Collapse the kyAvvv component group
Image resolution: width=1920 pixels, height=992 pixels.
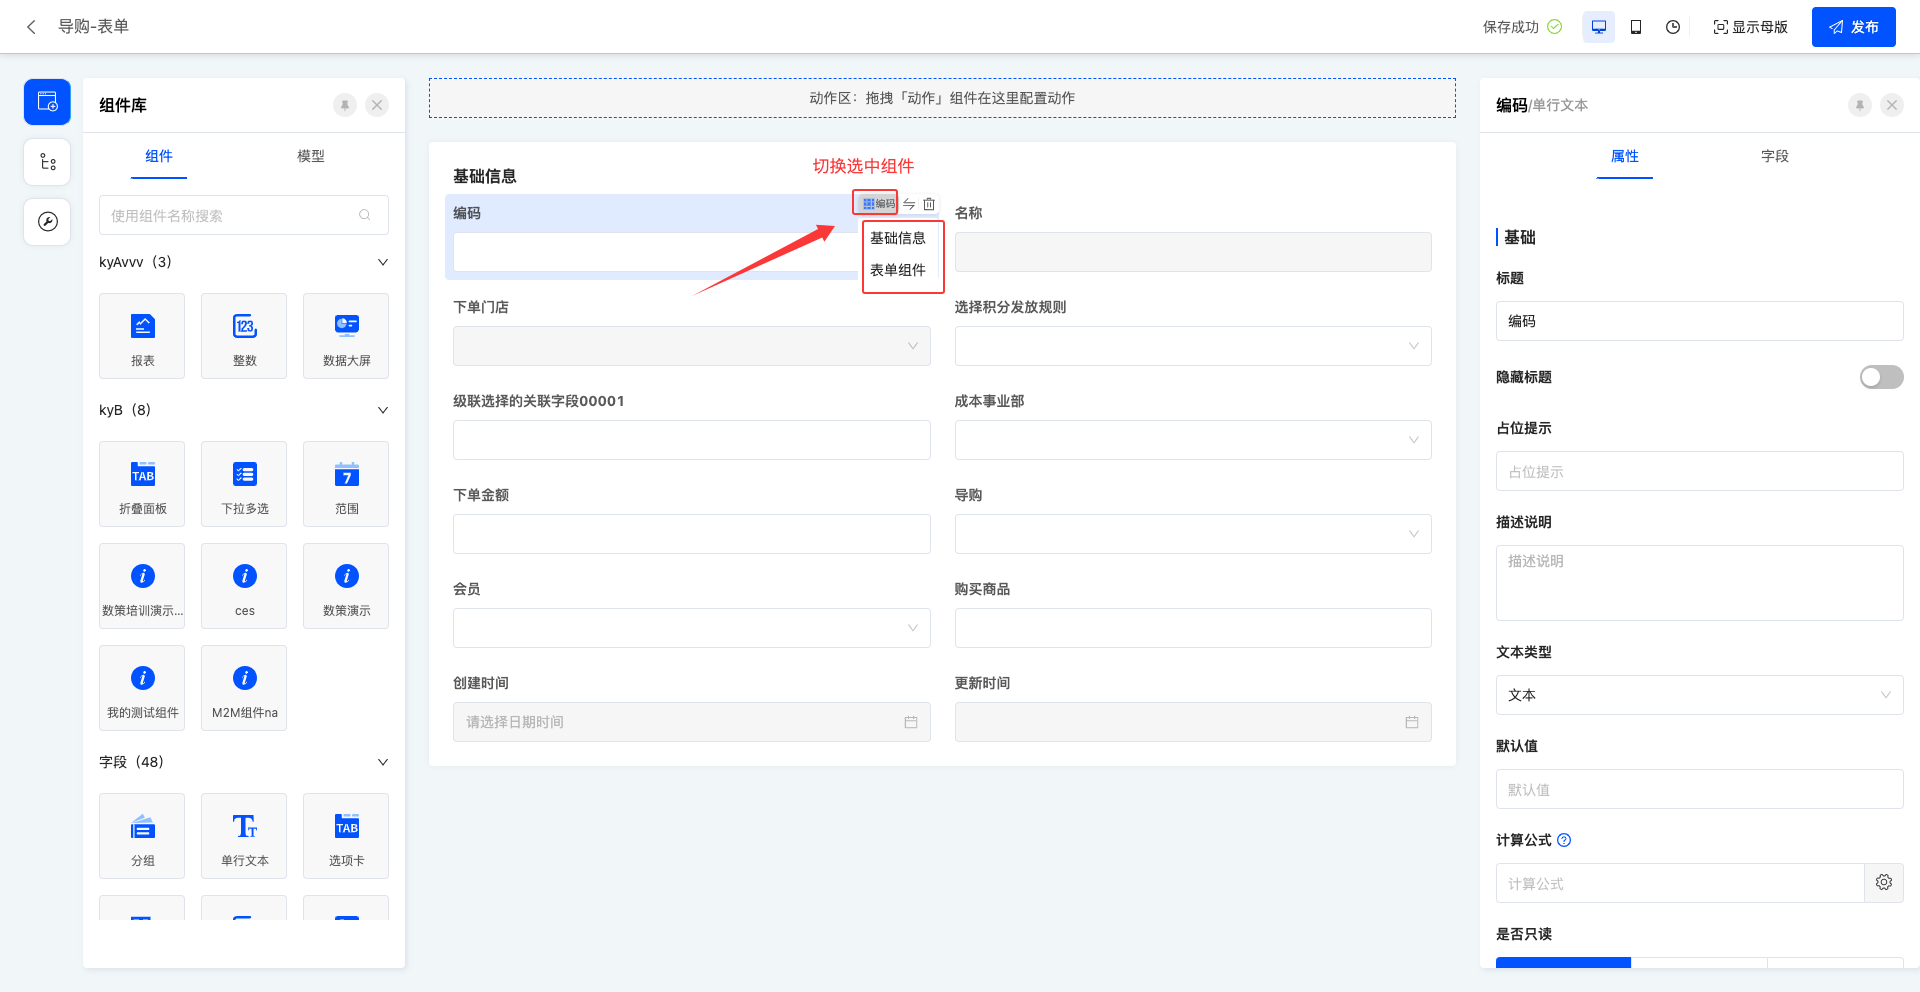point(382,262)
